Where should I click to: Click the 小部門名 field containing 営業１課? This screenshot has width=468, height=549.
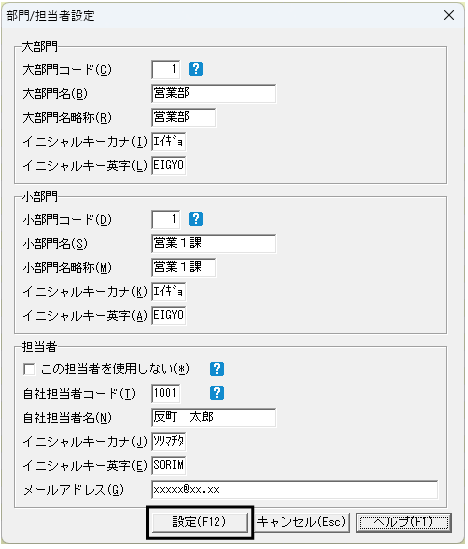(214, 244)
